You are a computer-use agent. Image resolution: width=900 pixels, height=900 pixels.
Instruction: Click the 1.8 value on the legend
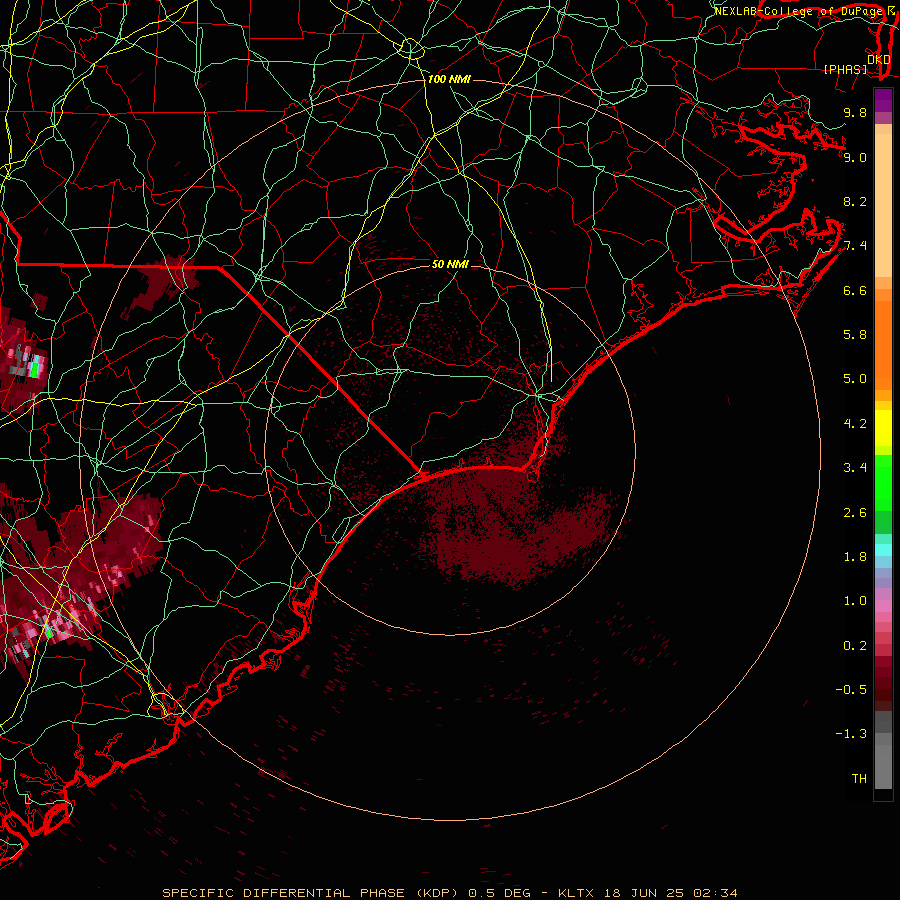click(855, 557)
